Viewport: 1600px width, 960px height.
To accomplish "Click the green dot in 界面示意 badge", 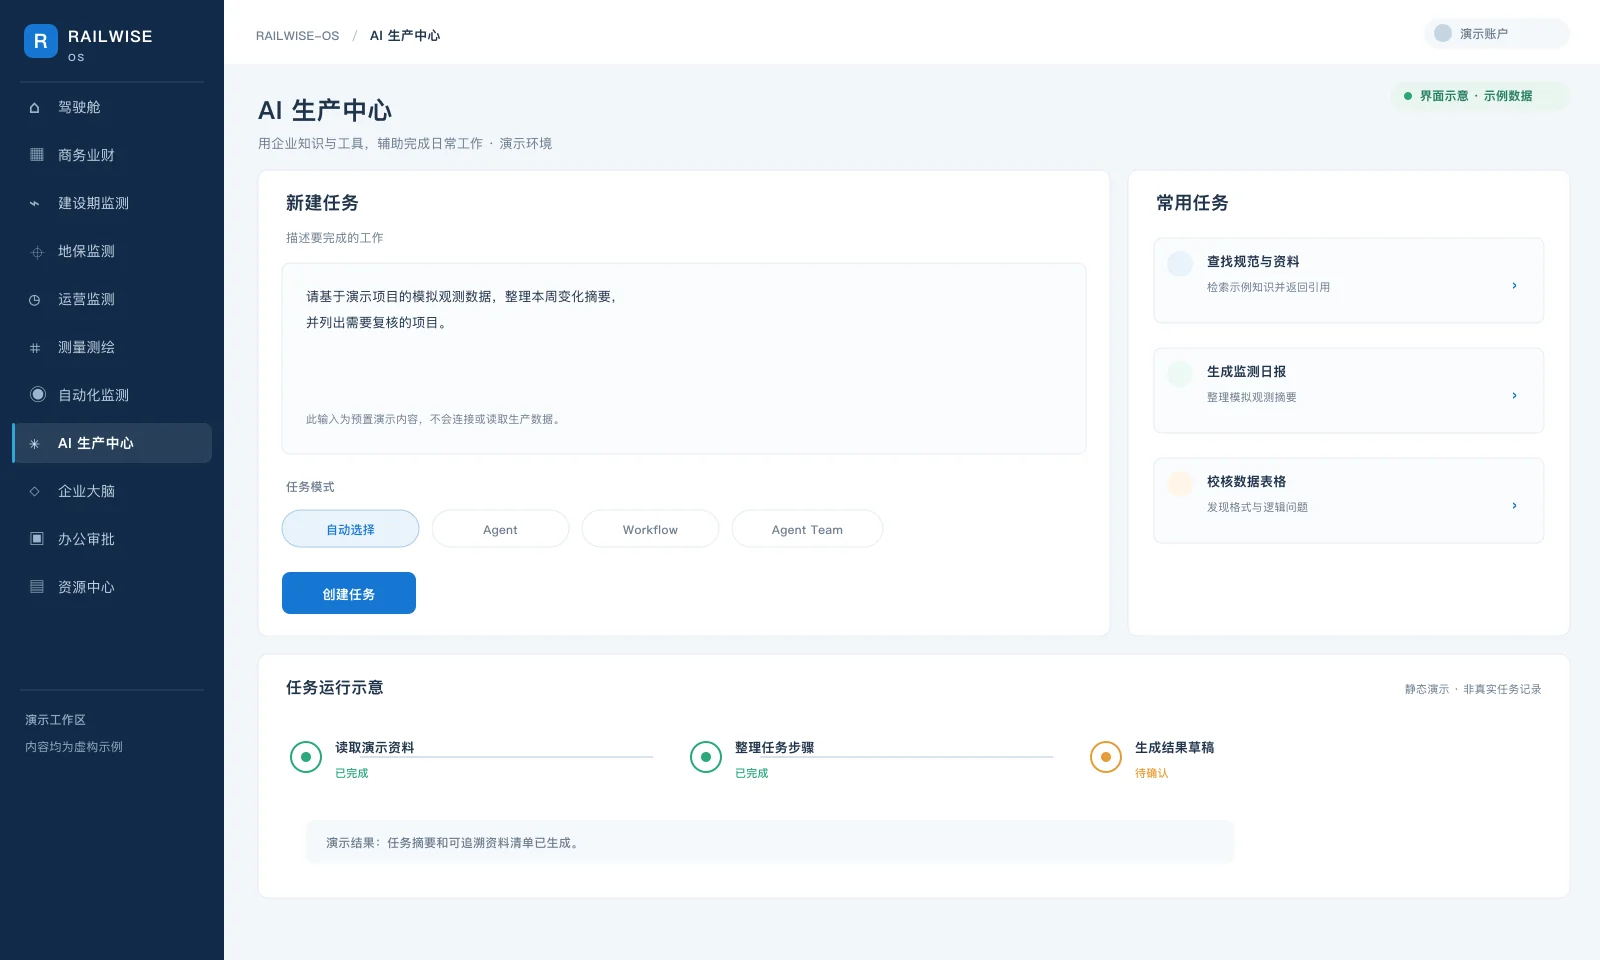I will pyautogui.click(x=1408, y=96).
